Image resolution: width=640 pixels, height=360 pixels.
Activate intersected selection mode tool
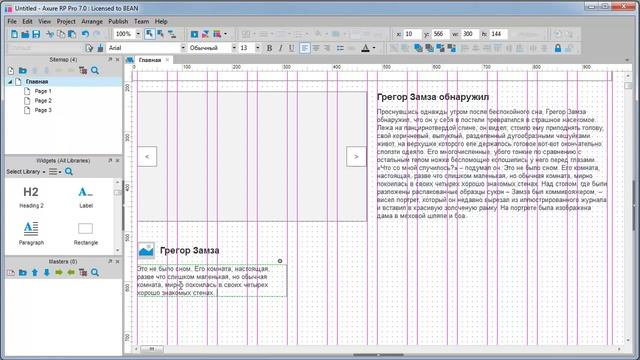pyautogui.click(x=149, y=34)
